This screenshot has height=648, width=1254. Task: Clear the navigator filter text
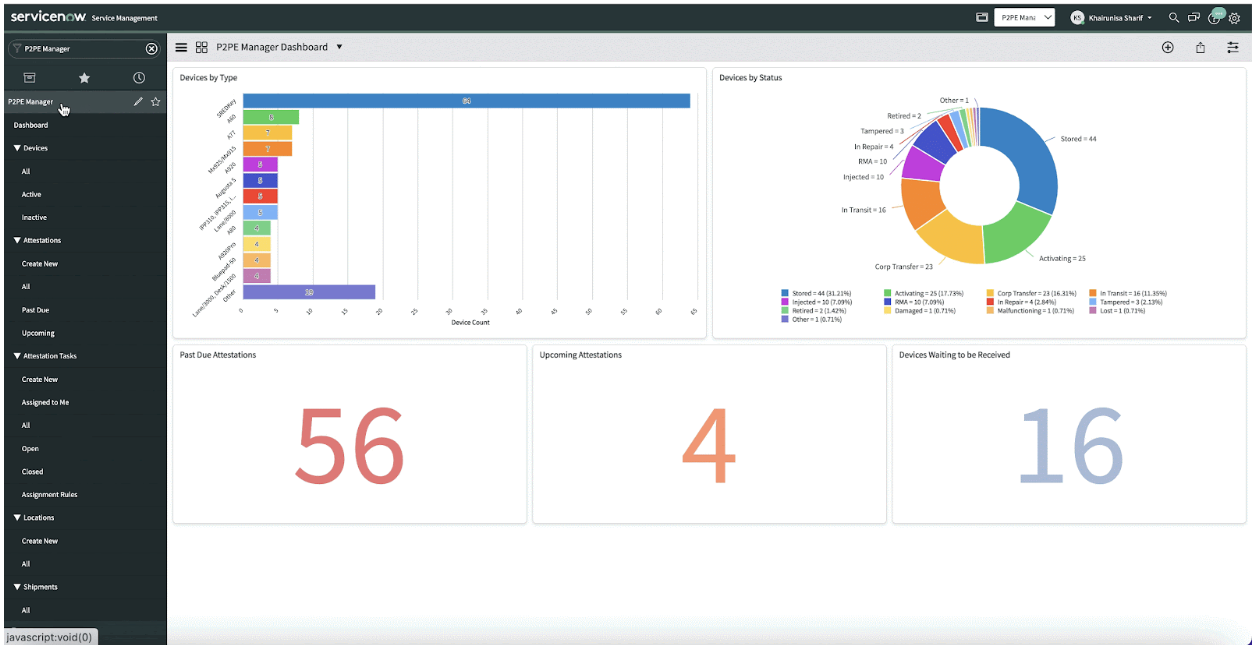[151, 48]
